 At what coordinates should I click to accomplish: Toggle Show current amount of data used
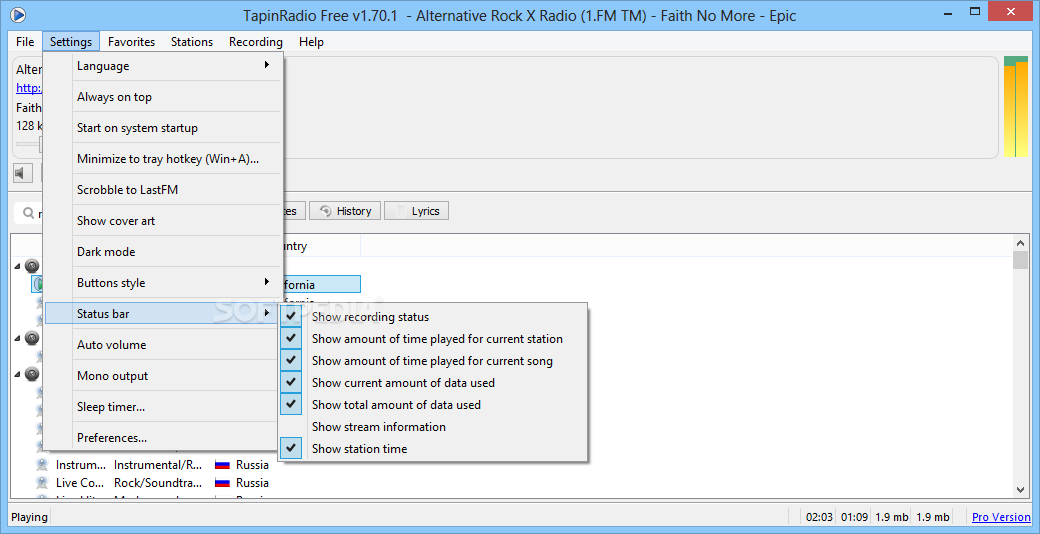(433, 383)
